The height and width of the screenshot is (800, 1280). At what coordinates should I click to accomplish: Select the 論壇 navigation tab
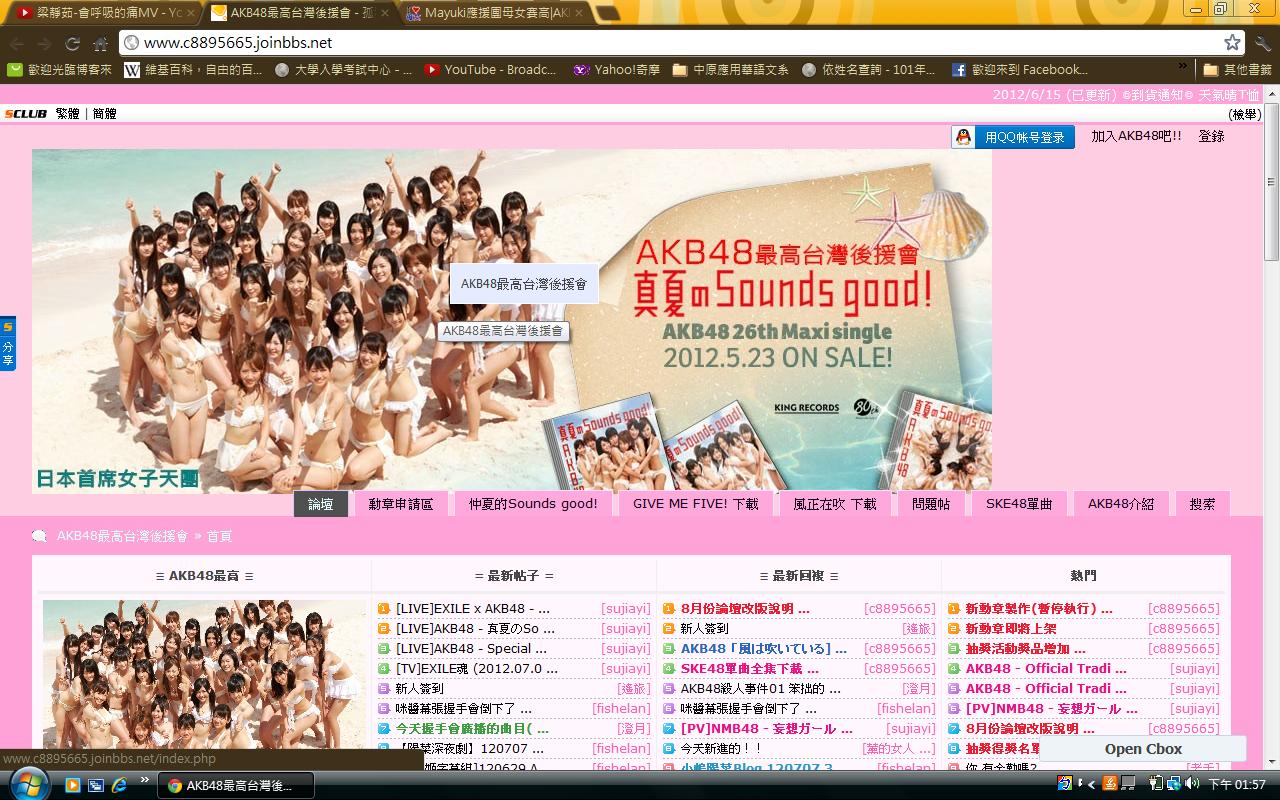[x=320, y=504]
